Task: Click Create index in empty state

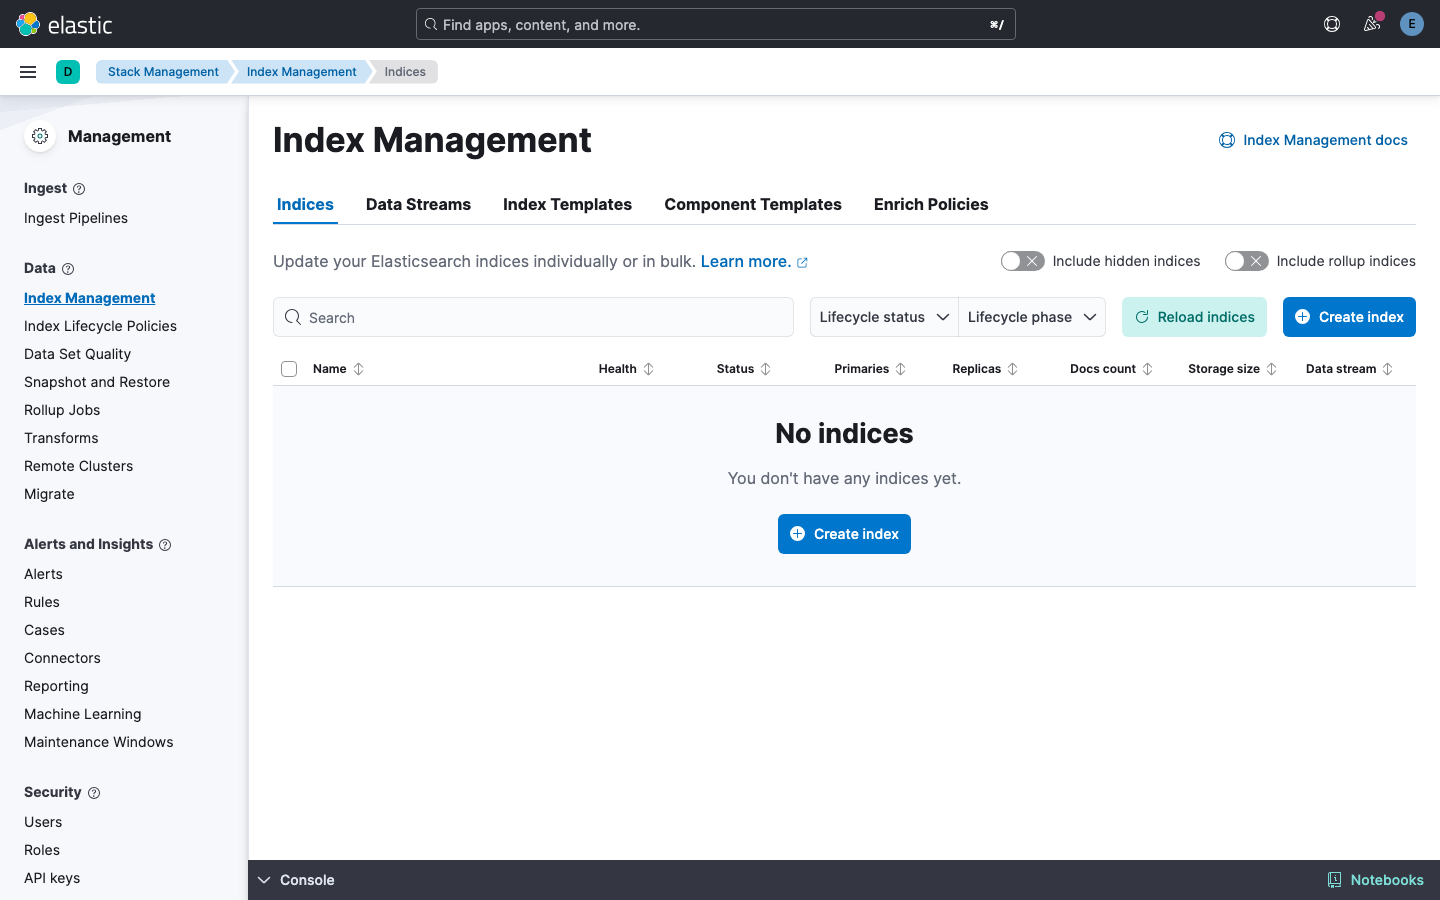Action: (844, 534)
